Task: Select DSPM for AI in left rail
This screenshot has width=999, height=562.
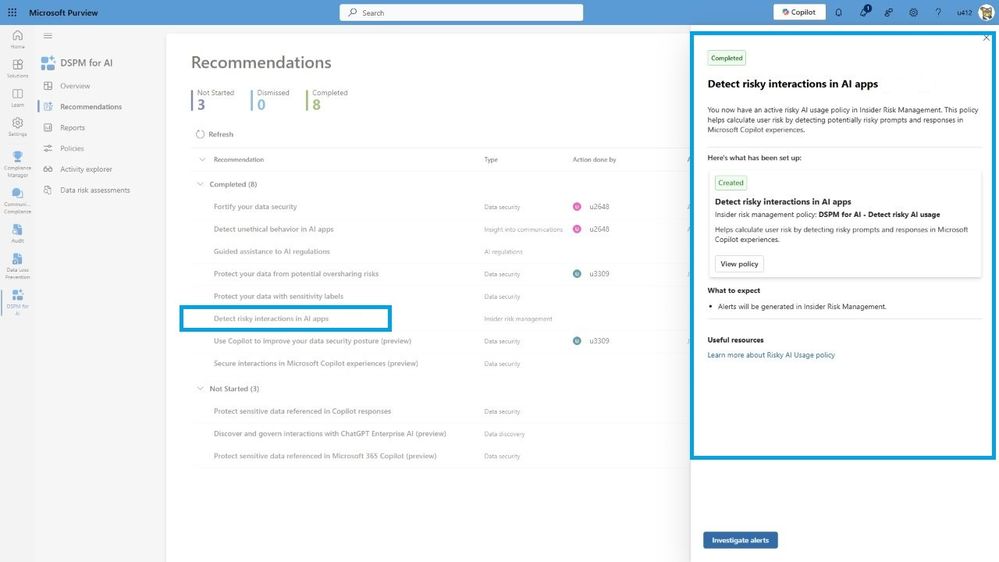Action: click(17, 301)
